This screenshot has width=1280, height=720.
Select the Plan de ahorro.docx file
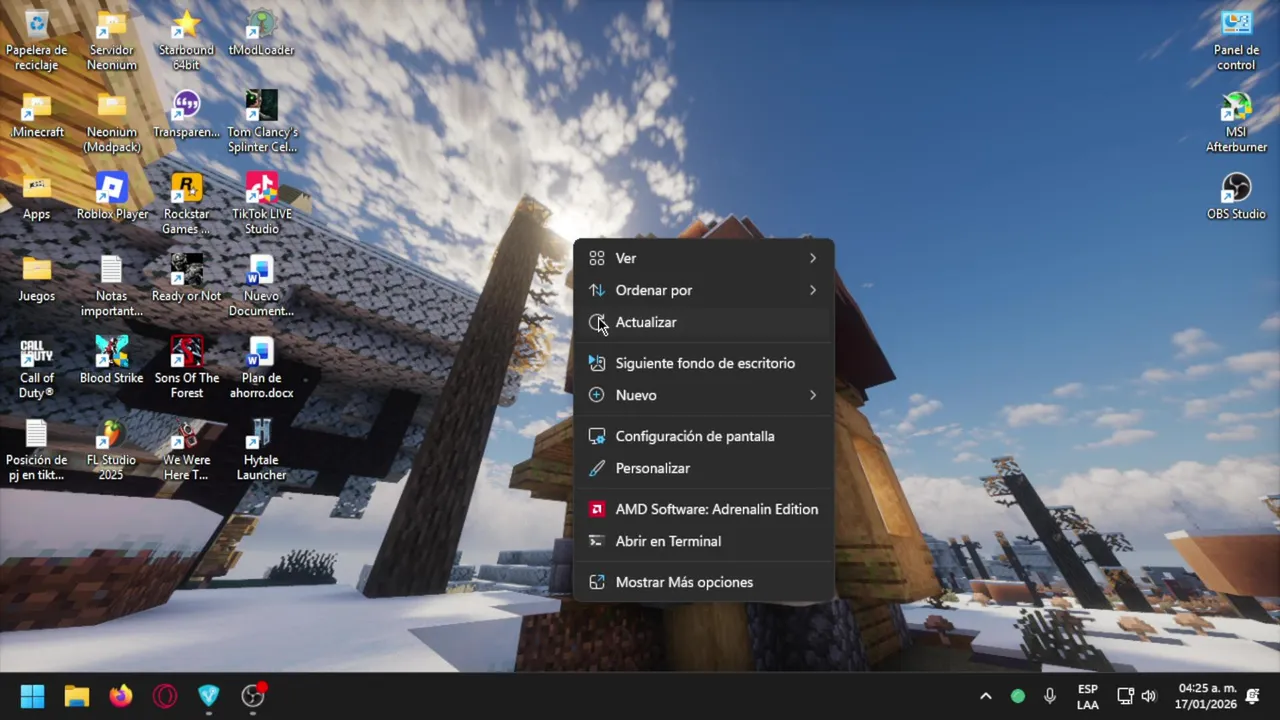pyautogui.click(x=261, y=368)
